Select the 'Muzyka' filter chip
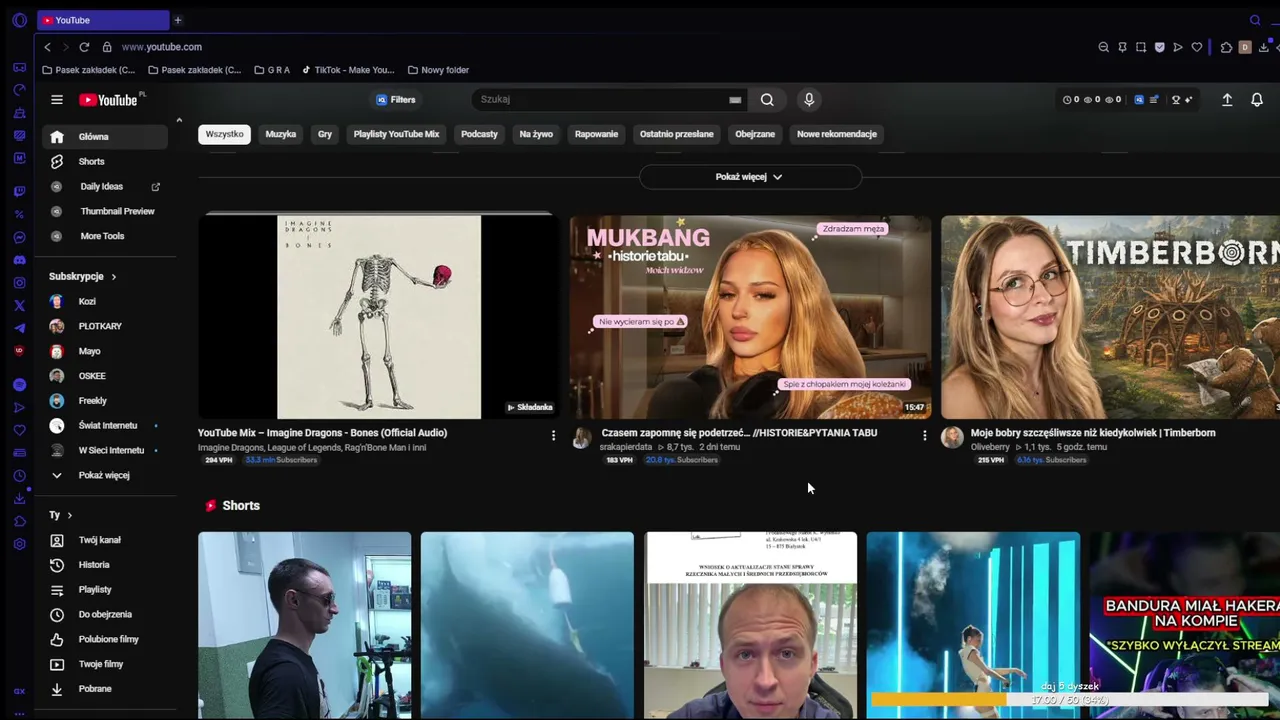This screenshot has width=1280, height=720. [280, 134]
